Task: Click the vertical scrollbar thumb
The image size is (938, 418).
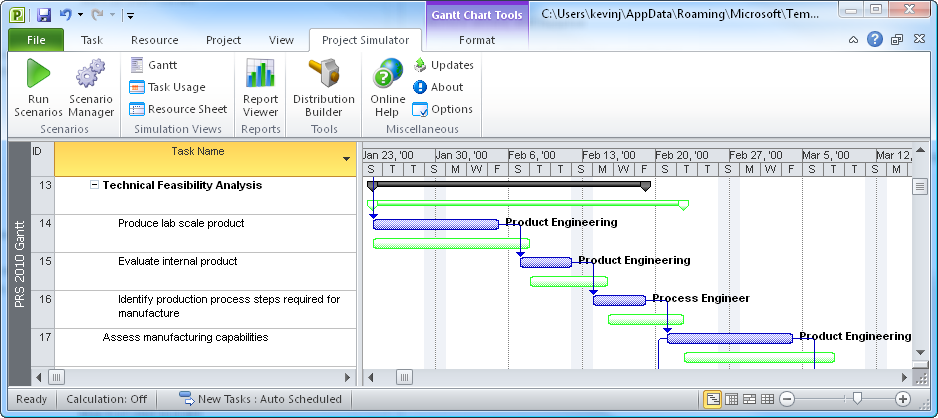Action: pyautogui.click(x=920, y=187)
